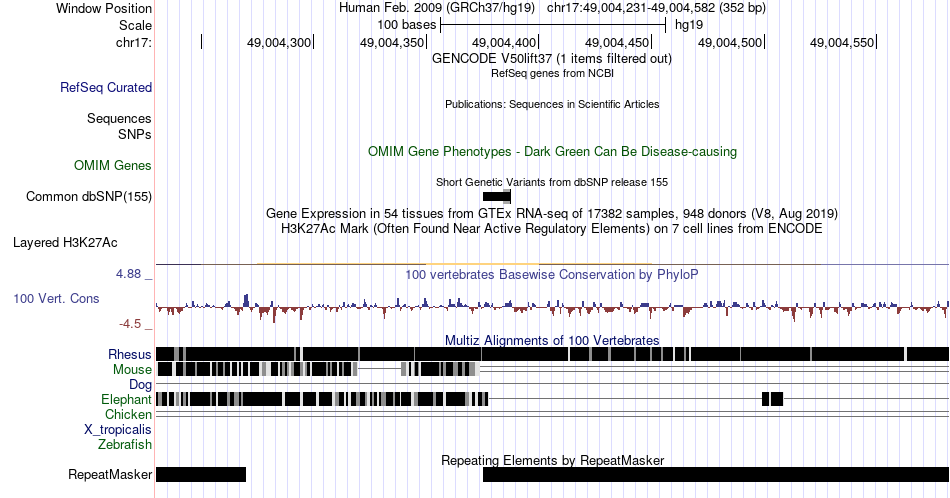Click 100 vertebrates Basewise Conservation by PhyloP title
950x498 pixels.
pos(552,275)
